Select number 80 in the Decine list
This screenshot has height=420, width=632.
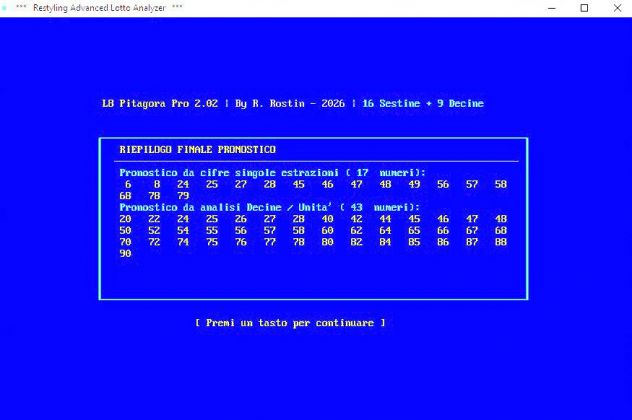click(x=327, y=242)
